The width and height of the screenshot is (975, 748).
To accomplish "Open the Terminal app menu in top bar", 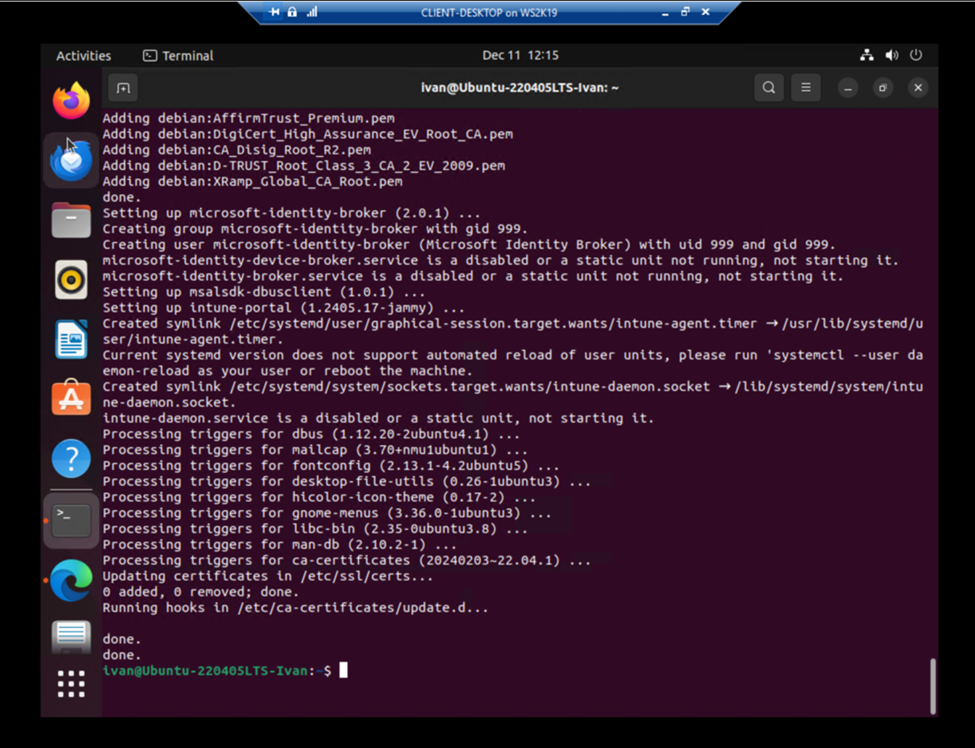I will coord(178,56).
